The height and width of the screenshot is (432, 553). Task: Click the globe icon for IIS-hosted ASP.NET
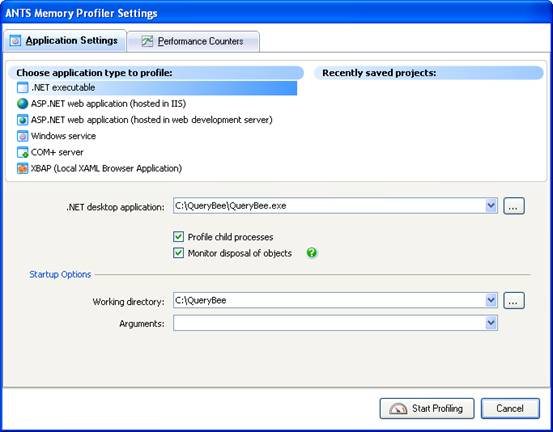coord(22,104)
